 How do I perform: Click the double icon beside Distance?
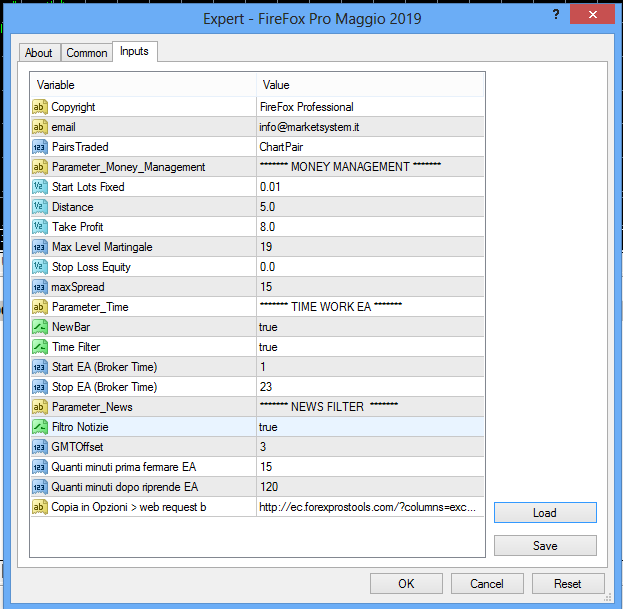point(40,207)
